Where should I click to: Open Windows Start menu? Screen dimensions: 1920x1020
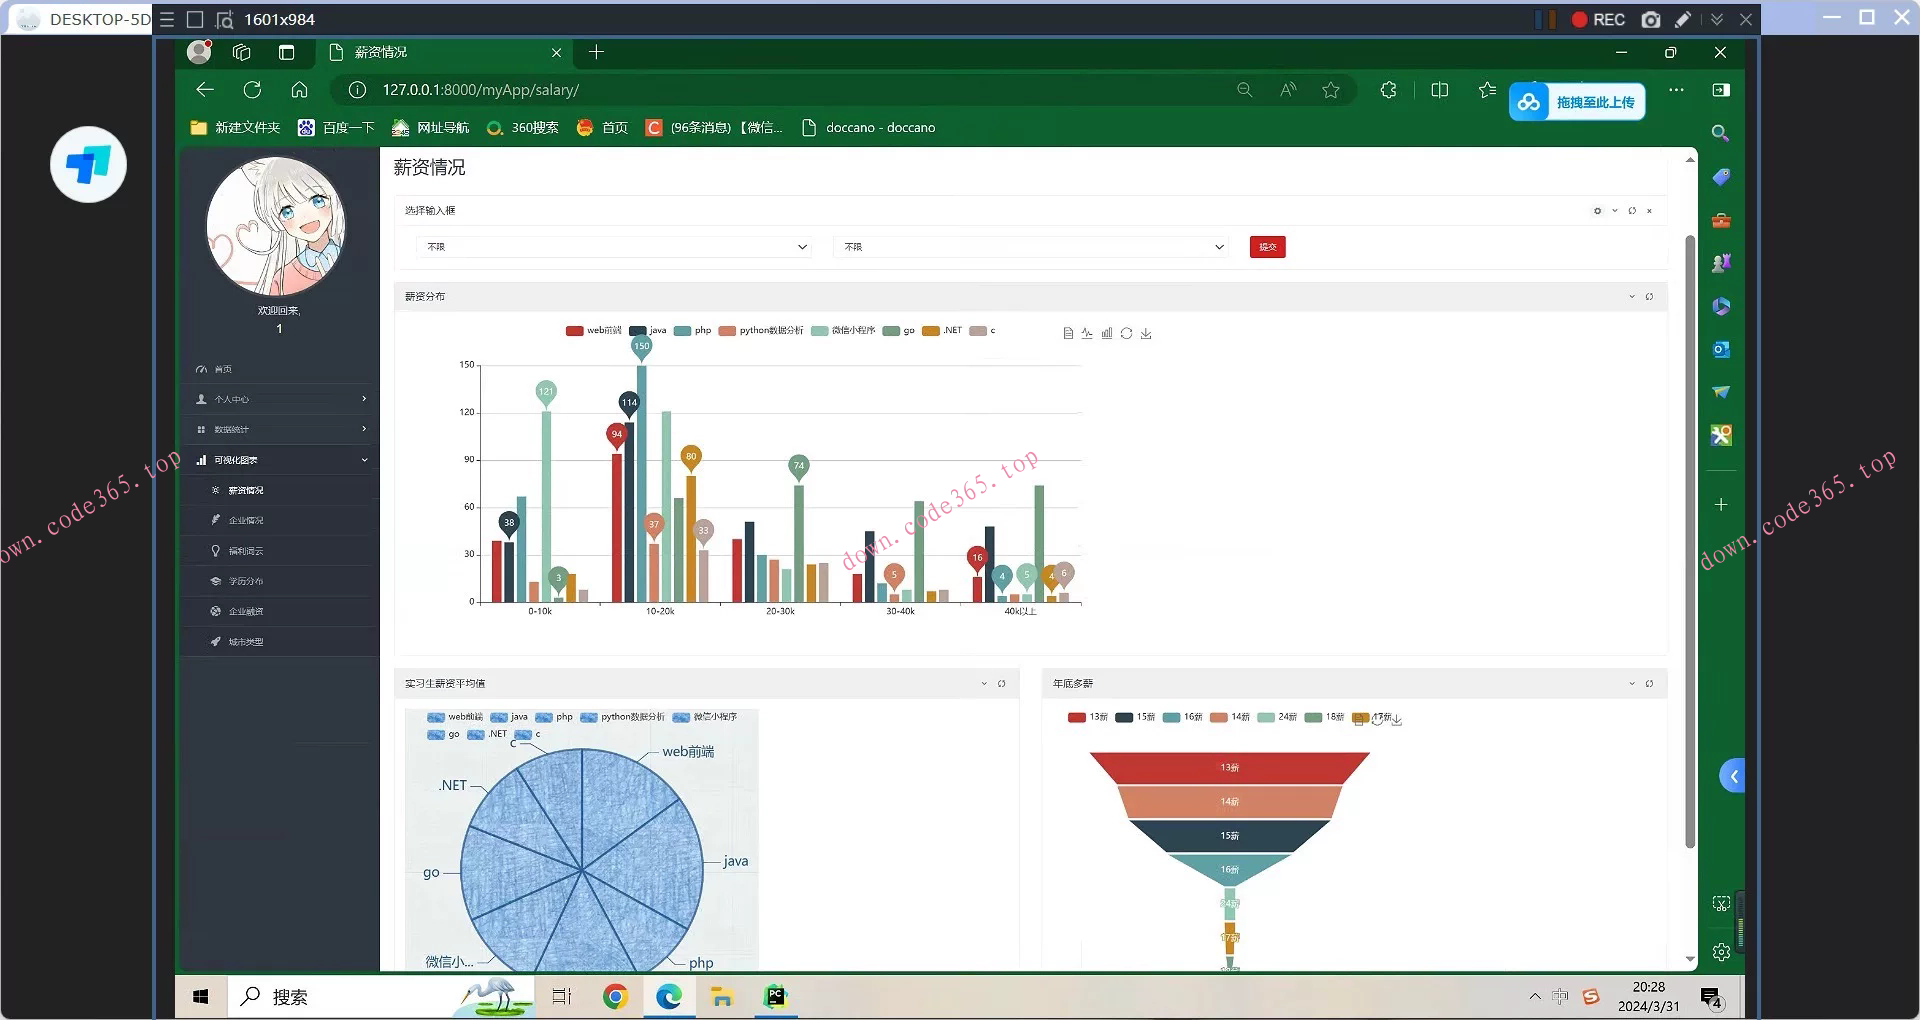point(201,997)
